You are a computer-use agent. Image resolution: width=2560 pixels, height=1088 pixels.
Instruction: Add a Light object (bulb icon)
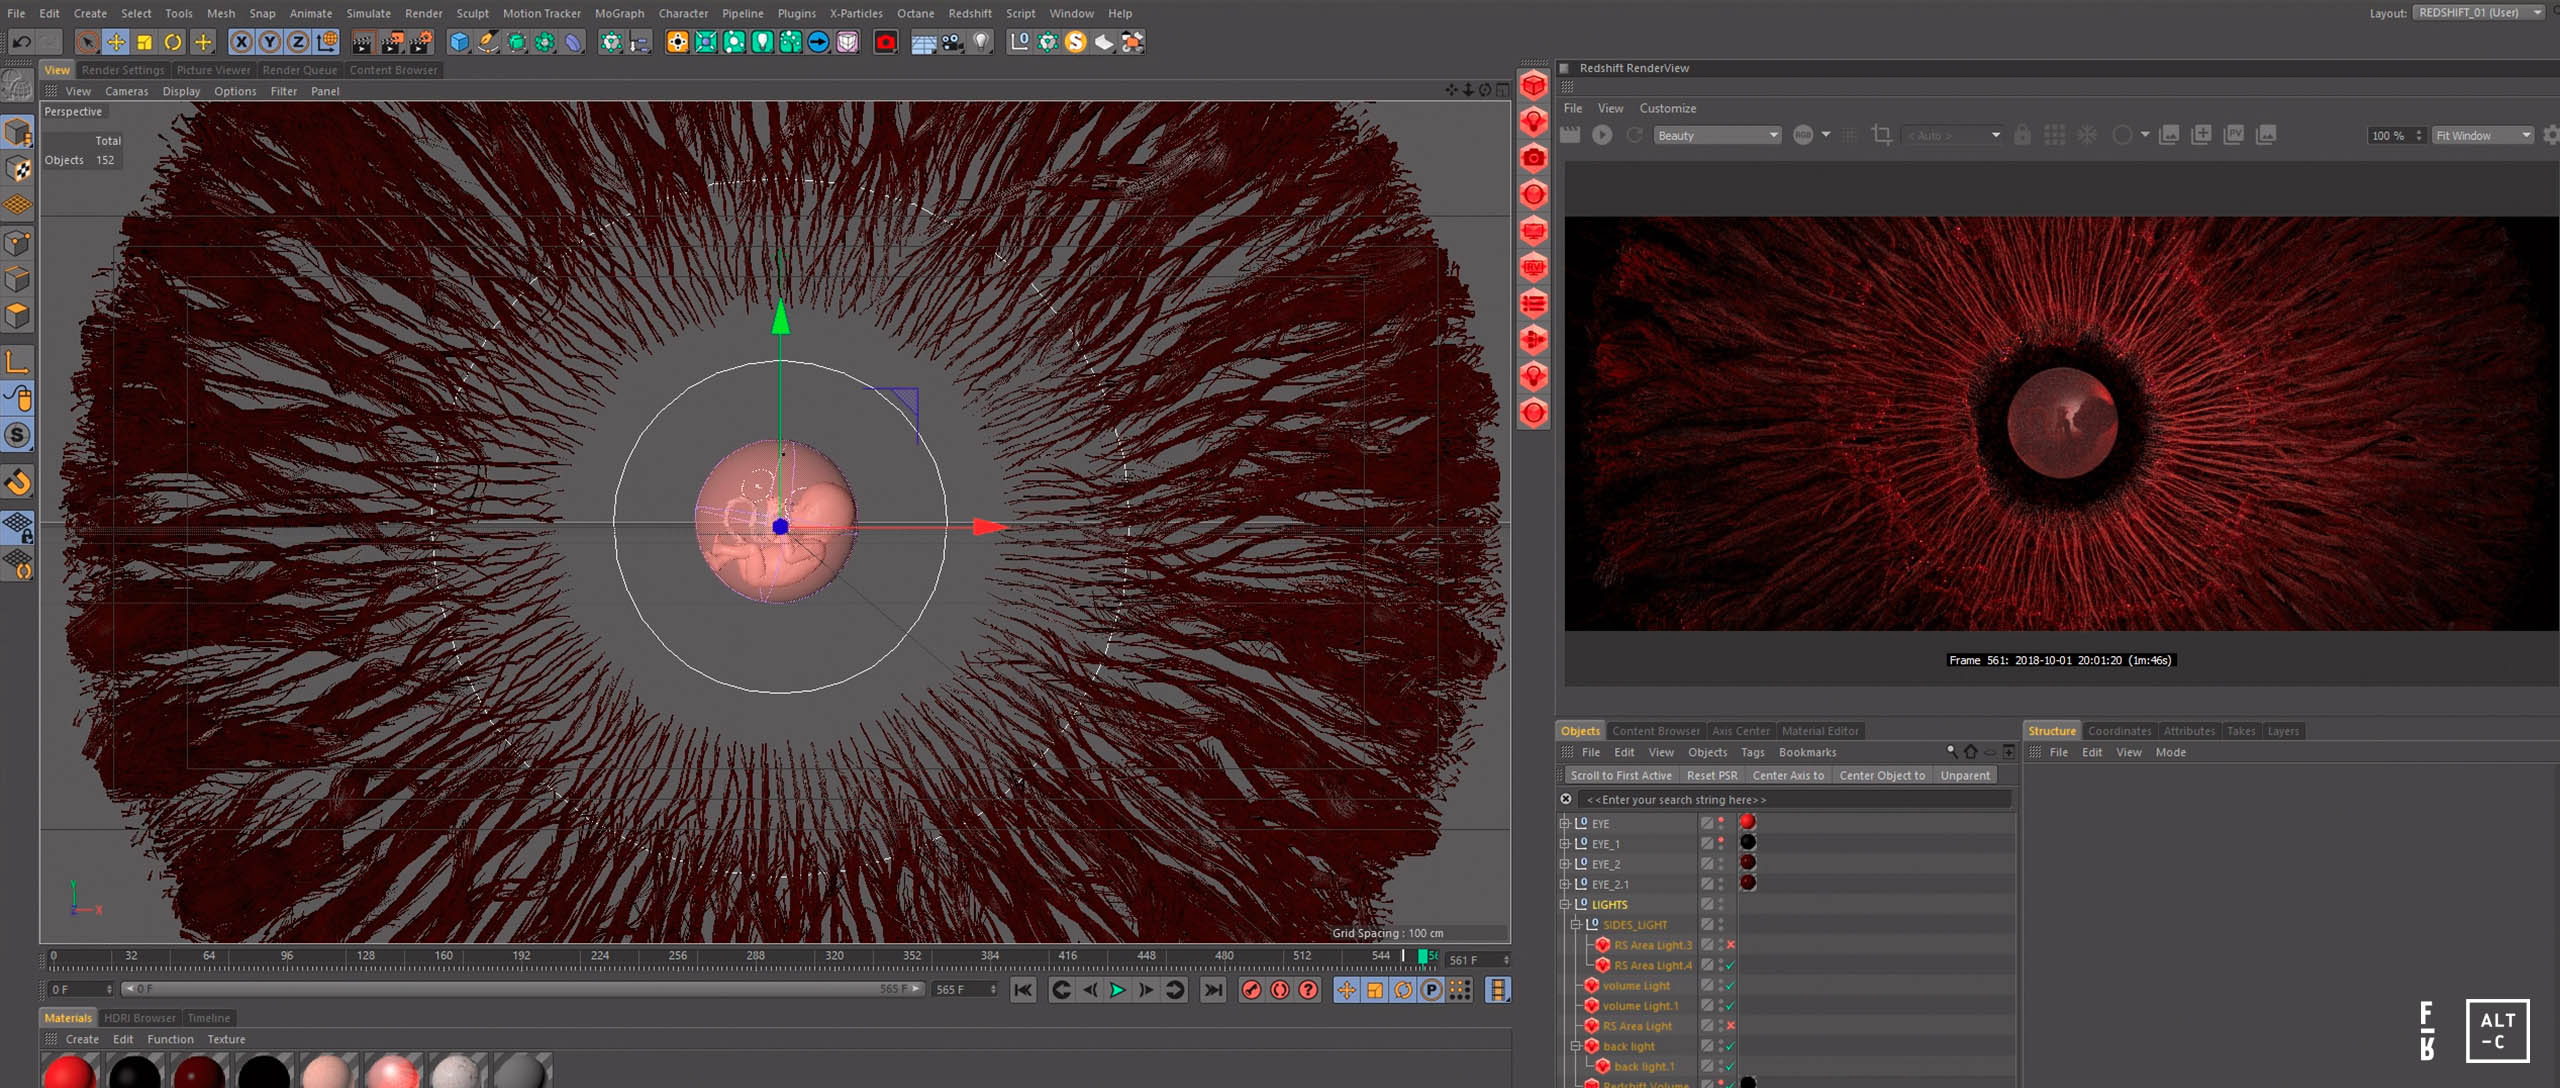point(981,42)
